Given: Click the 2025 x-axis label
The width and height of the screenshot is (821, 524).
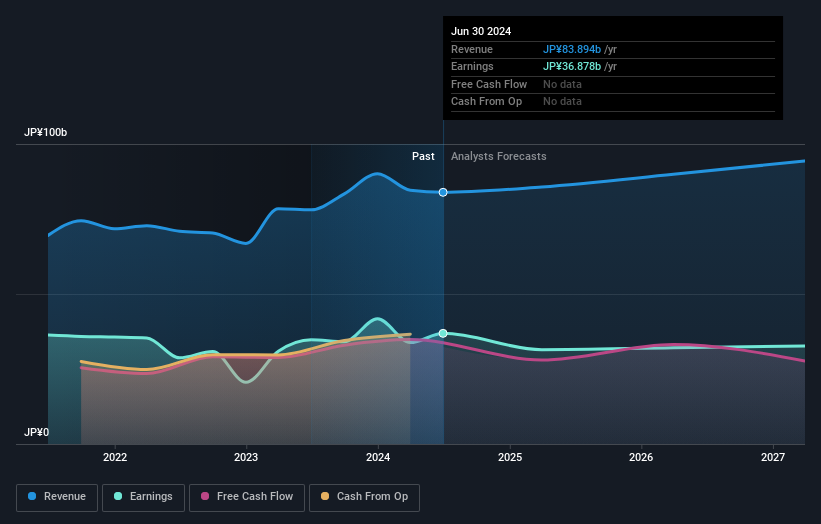Looking at the screenshot, I should click(509, 457).
